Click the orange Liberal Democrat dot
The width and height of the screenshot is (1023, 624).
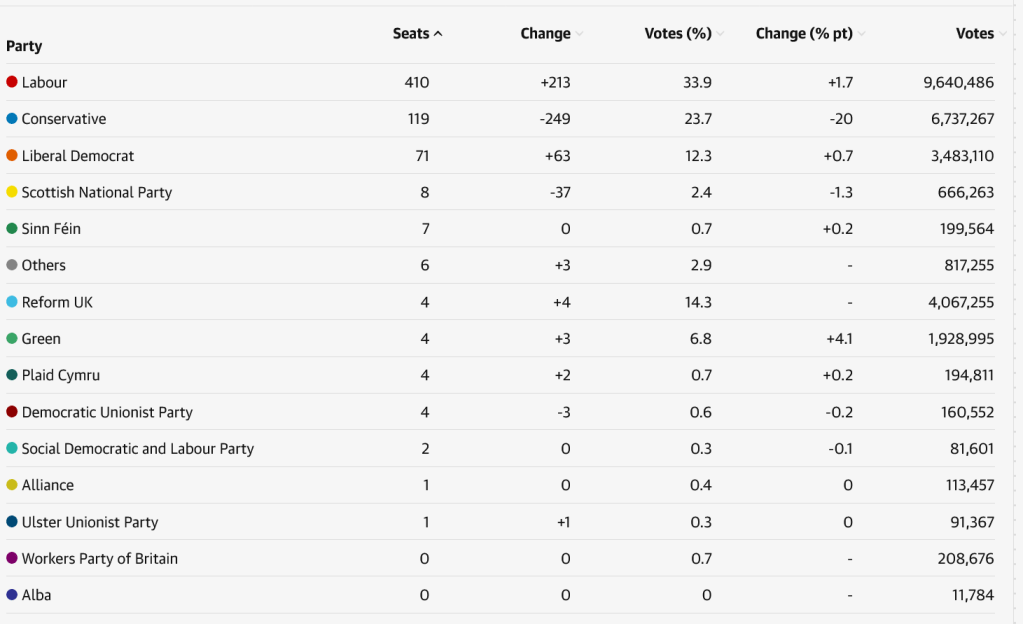12,155
